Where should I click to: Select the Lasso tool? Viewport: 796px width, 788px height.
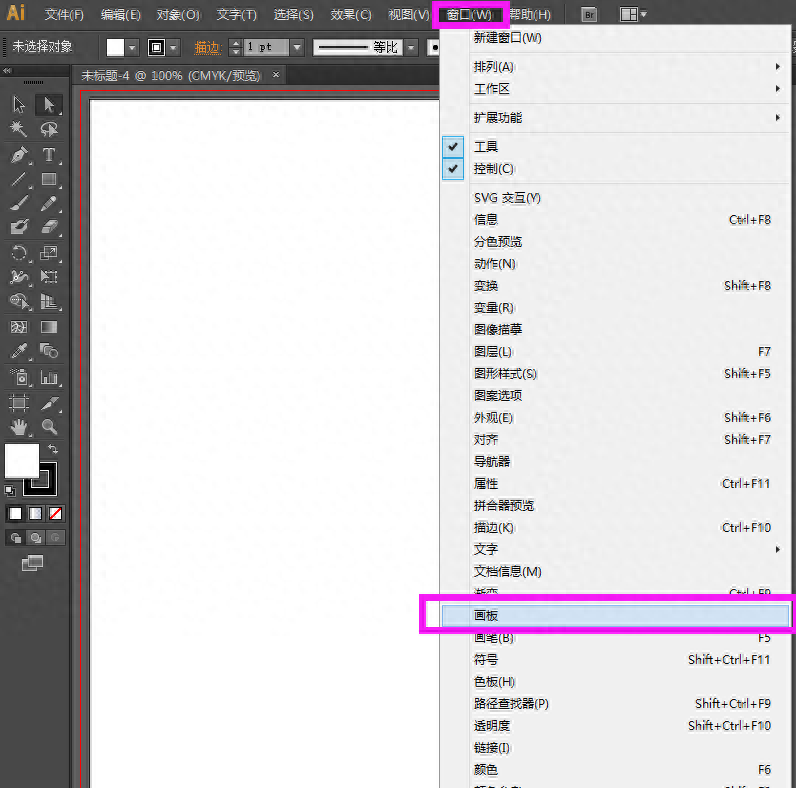[49, 129]
